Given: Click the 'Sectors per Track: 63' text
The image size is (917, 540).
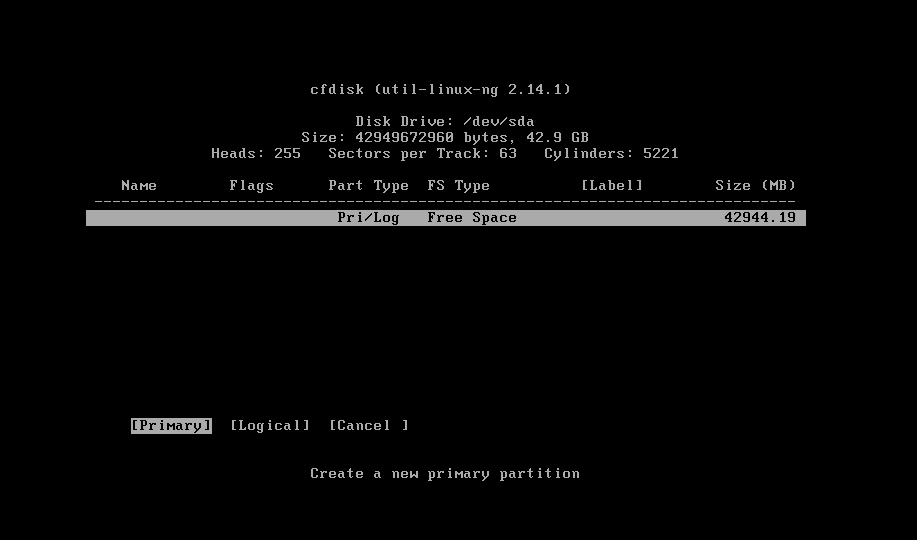Looking at the screenshot, I should pos(422,153).
